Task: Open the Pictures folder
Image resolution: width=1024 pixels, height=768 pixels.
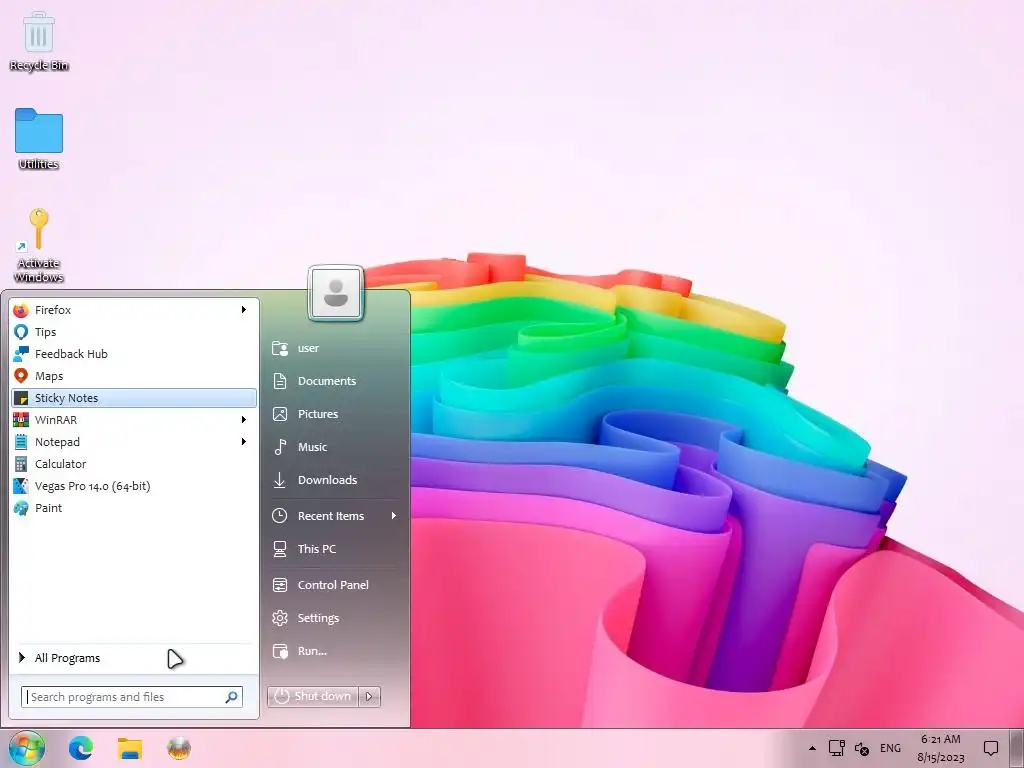Action: (x=335, y=414)
